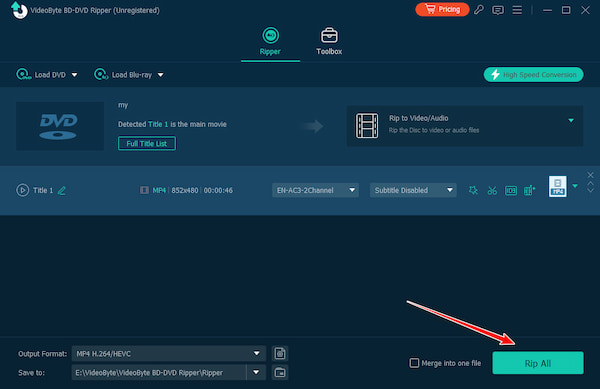The height and width of the screenshot is (389, 600).
Task: Switch to the Ripper tab
Action: pos(270,42)
